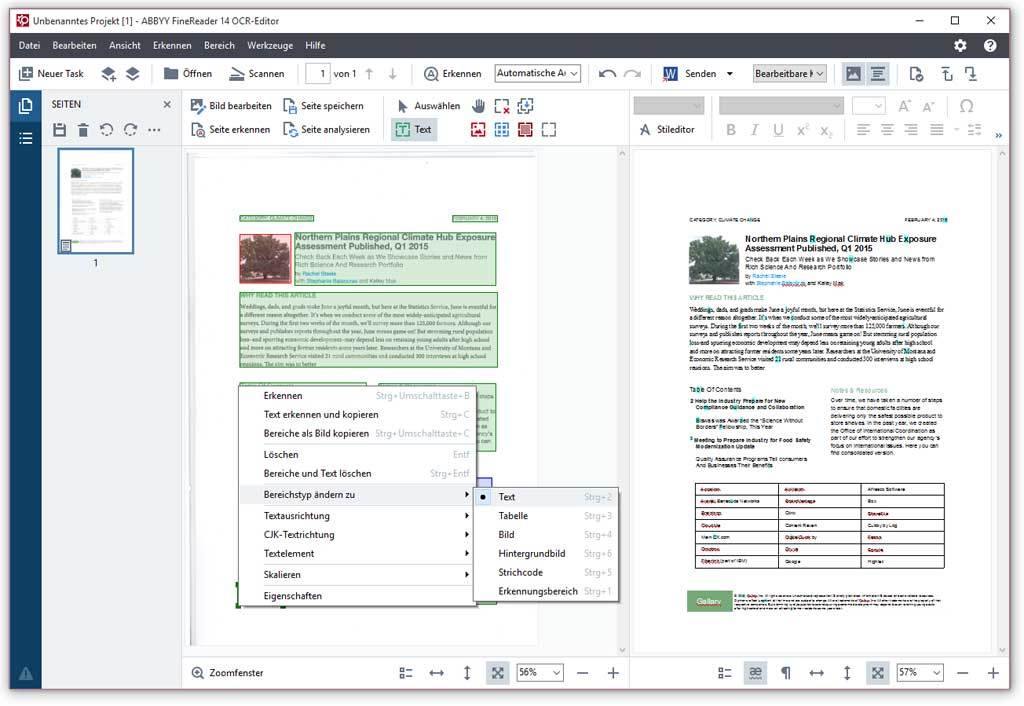Select page 1 thumbnail

coord(95,201)
